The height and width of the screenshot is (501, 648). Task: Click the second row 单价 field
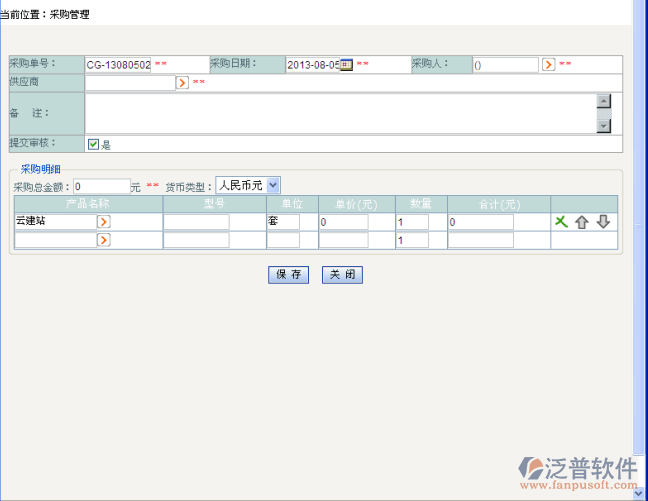(x=343, y=240)
